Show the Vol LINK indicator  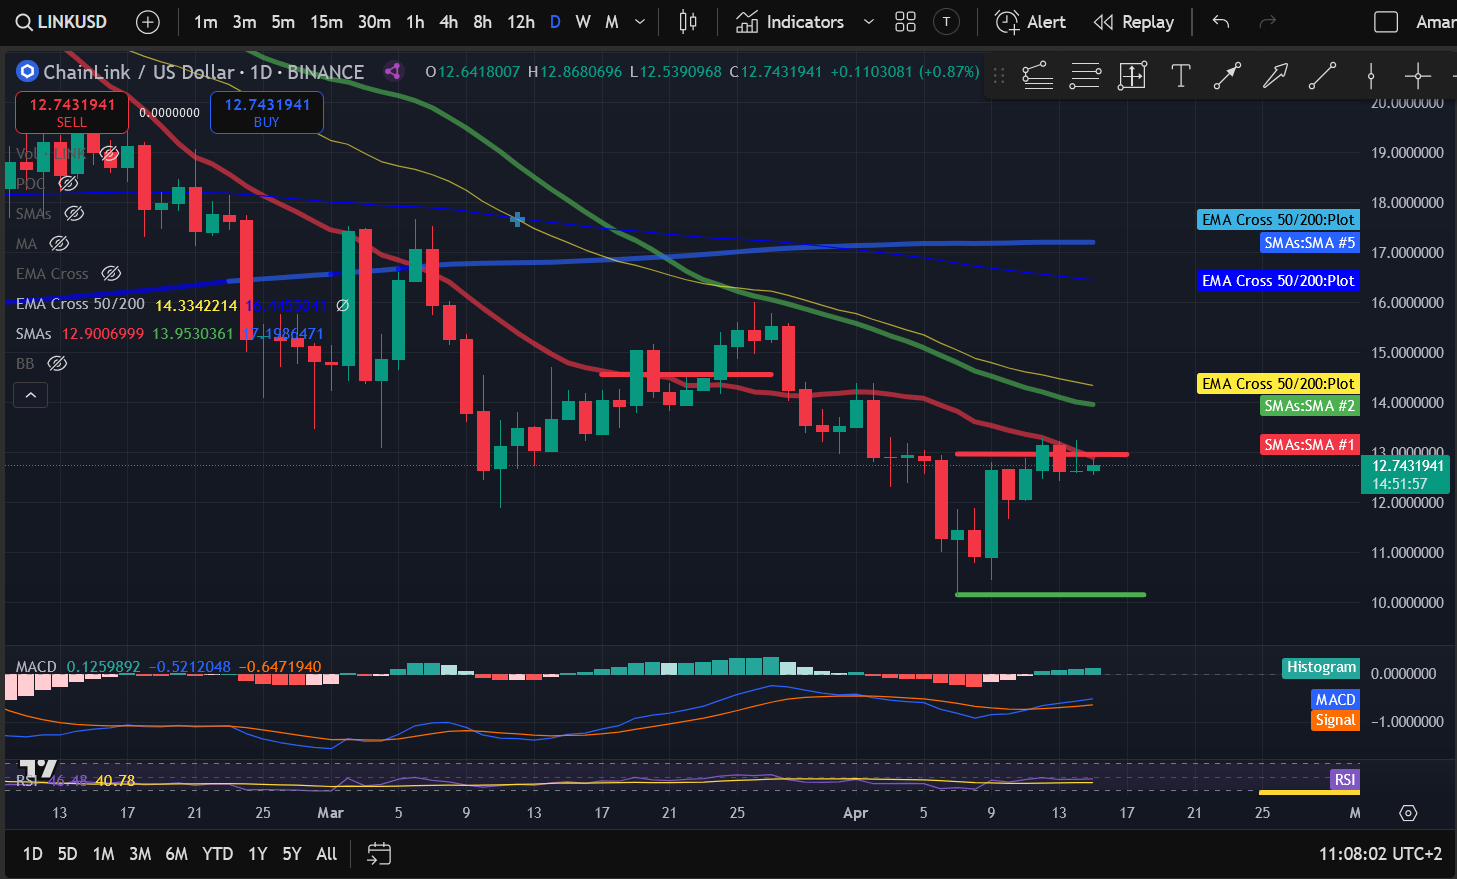click(x=109, y=153)
